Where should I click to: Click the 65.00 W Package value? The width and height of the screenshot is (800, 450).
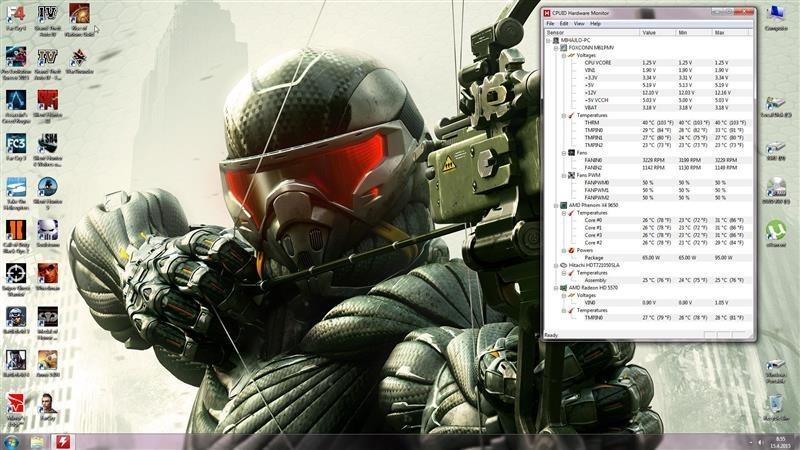click(x=651, y=258)
